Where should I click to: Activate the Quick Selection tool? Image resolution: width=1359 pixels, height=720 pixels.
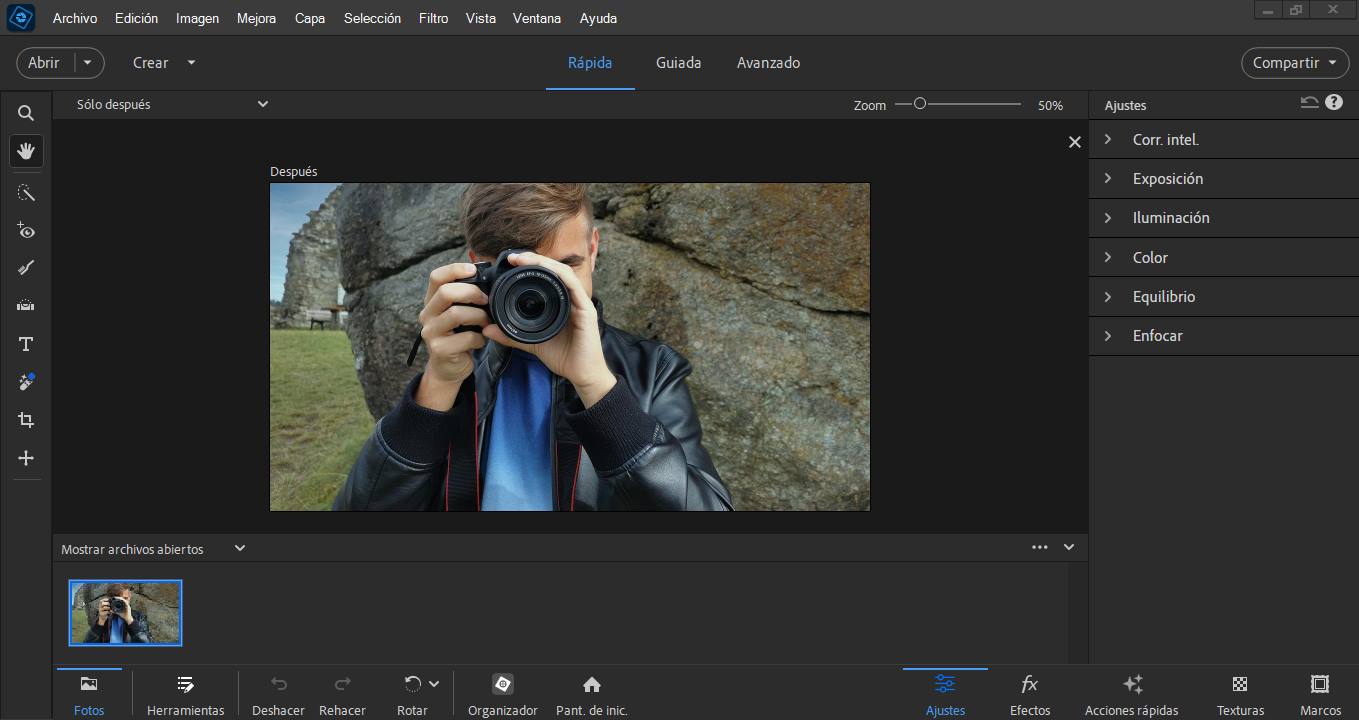pyautogui.click(x=25, y=192)
